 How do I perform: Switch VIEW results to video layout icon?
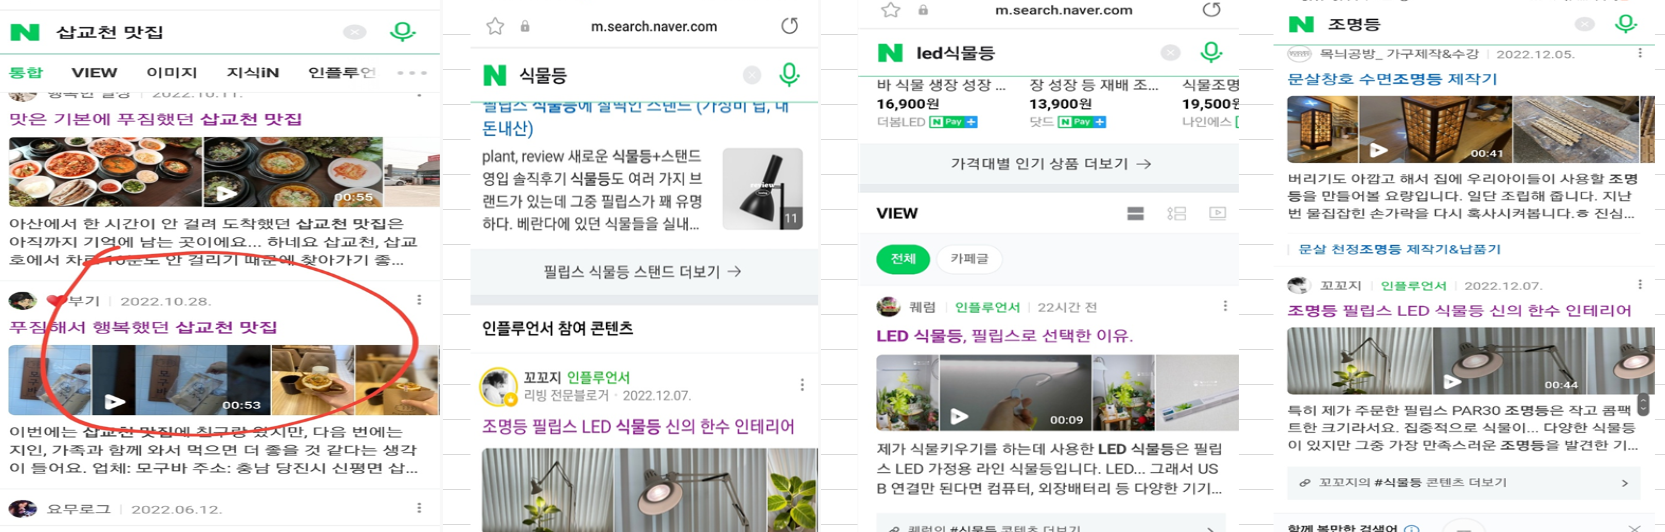click(x=1217, y=213)
